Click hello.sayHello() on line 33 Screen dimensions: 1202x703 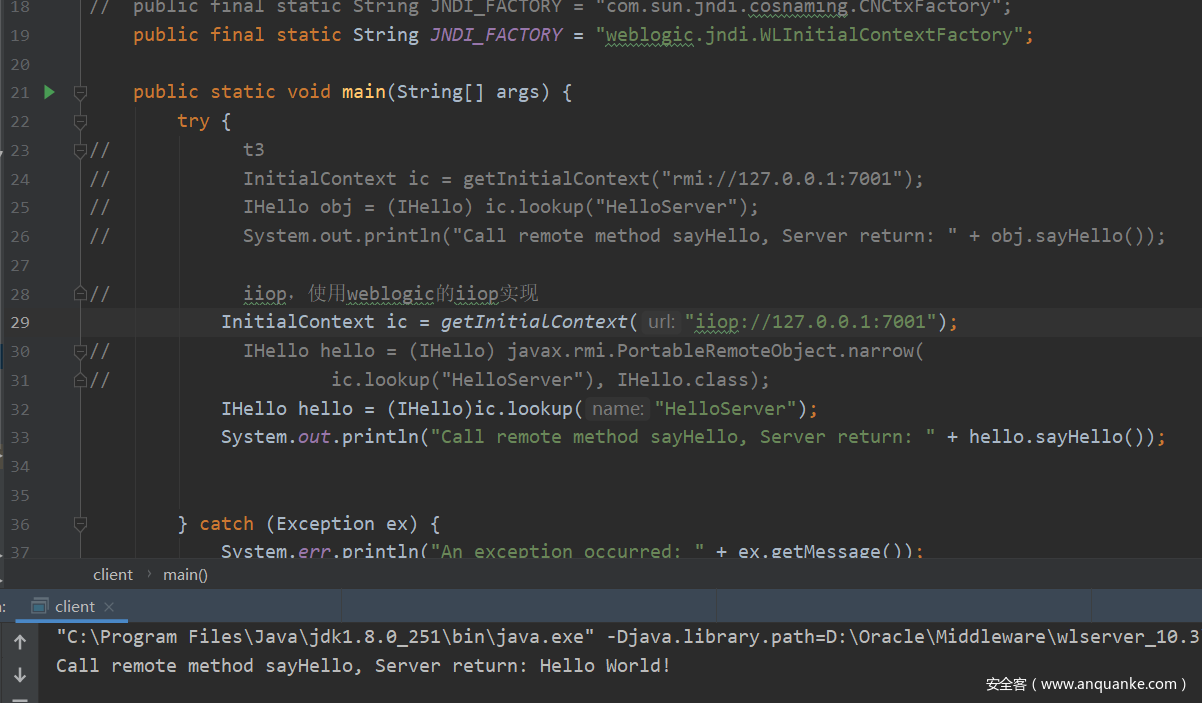[1056, 437]
